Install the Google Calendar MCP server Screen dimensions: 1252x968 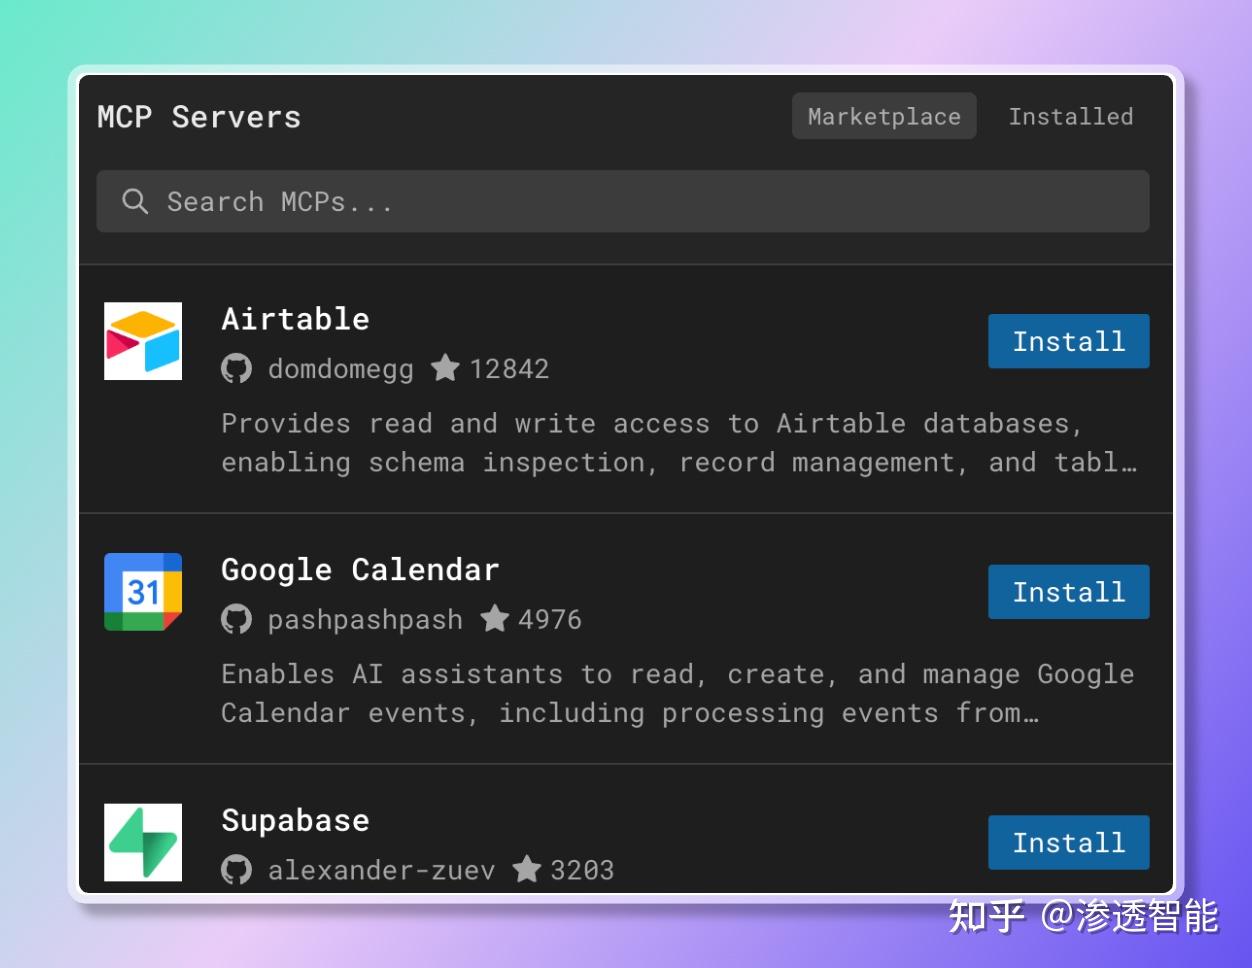(1068, 592)
